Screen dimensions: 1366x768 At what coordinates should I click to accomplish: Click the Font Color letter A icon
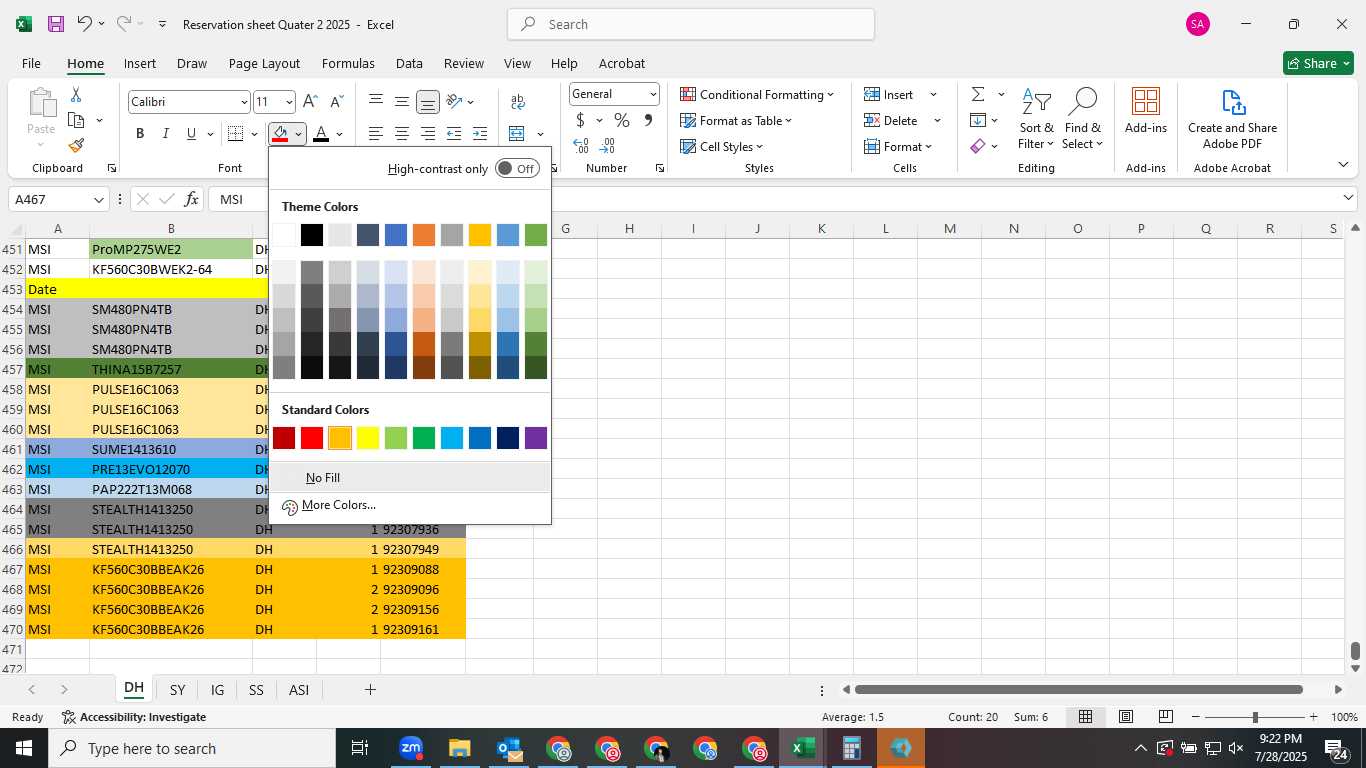point(321,134)
